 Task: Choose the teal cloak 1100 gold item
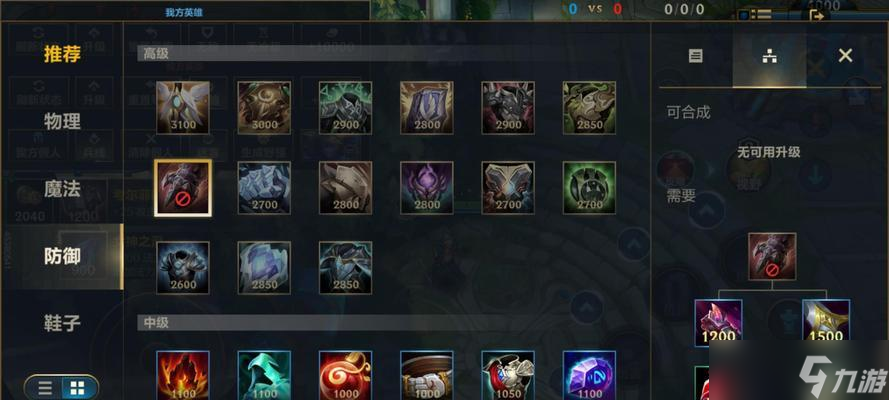[264, 375]
